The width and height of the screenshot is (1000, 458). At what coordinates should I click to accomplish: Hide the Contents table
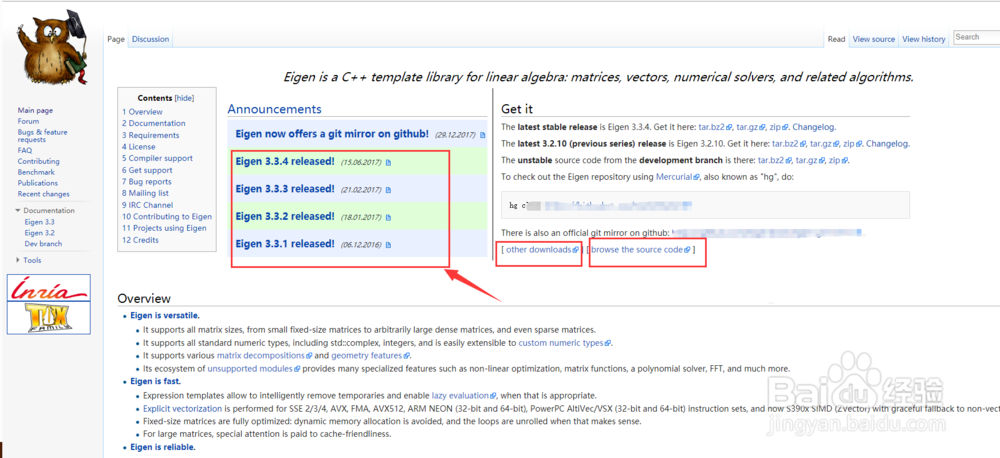(184, 98)
